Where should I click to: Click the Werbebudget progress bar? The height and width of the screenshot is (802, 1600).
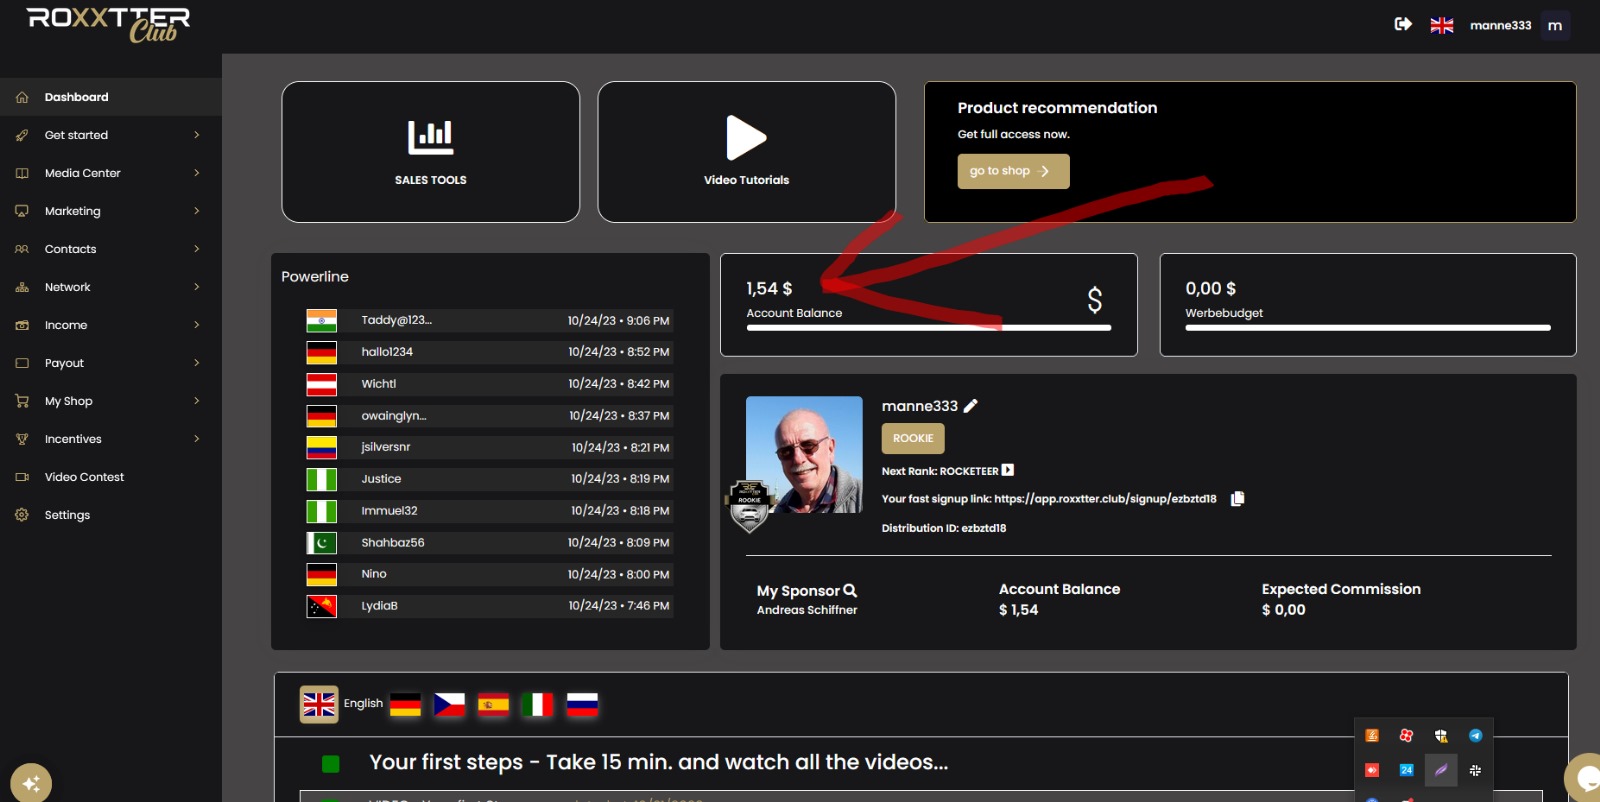(x=1368, y=327)
